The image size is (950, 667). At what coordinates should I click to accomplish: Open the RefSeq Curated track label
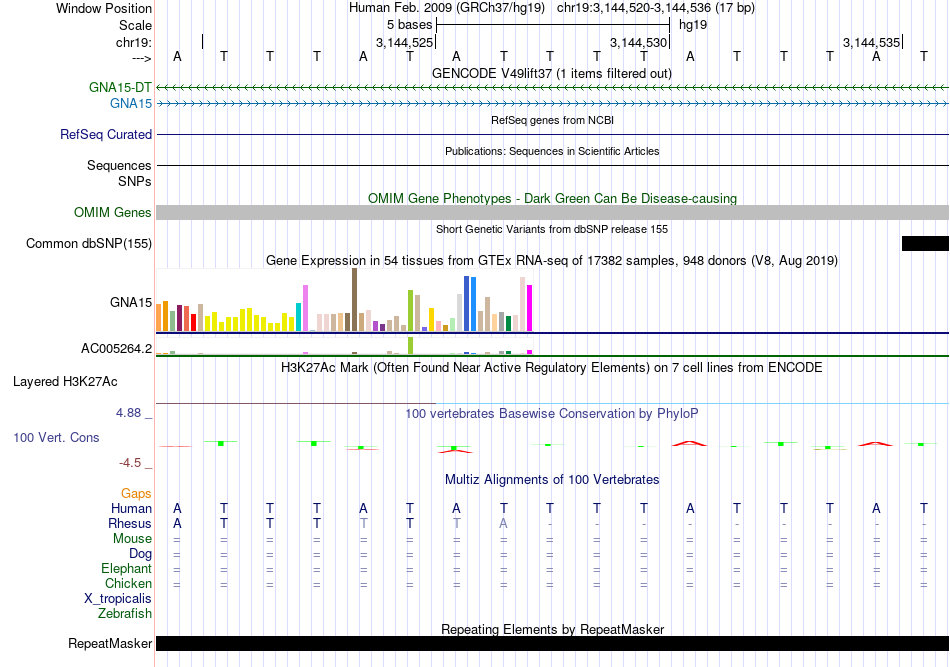[x=106, y=134]
